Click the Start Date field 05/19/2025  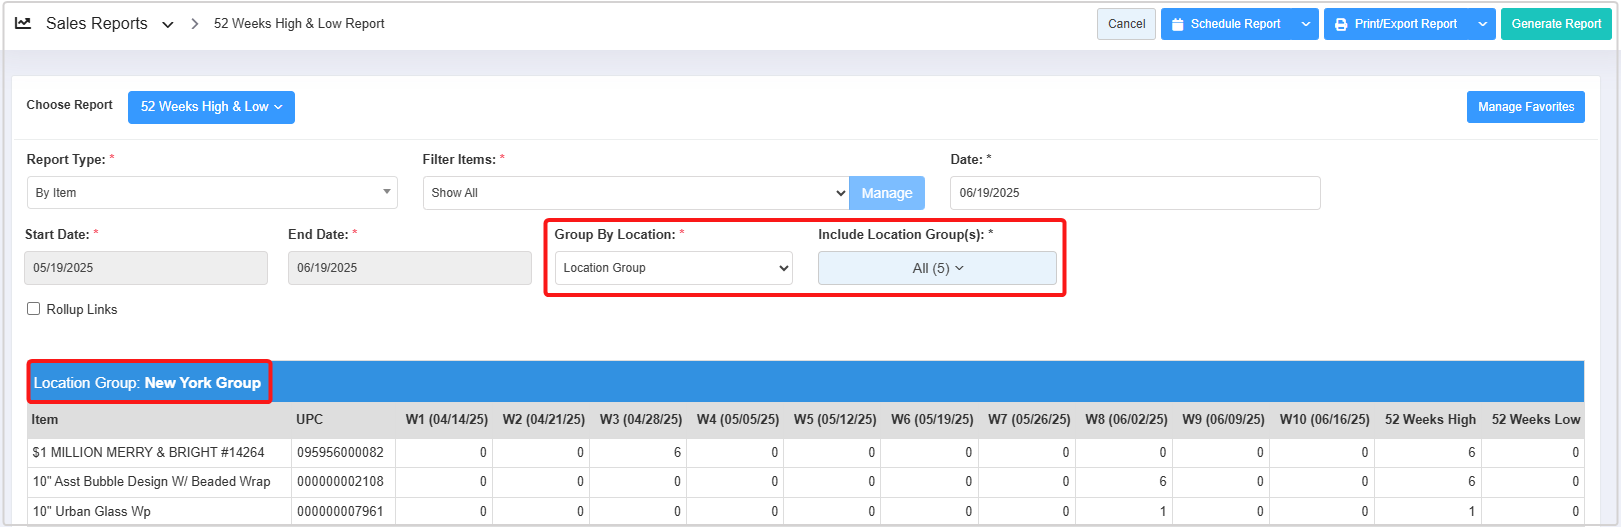tap(146, 268)
